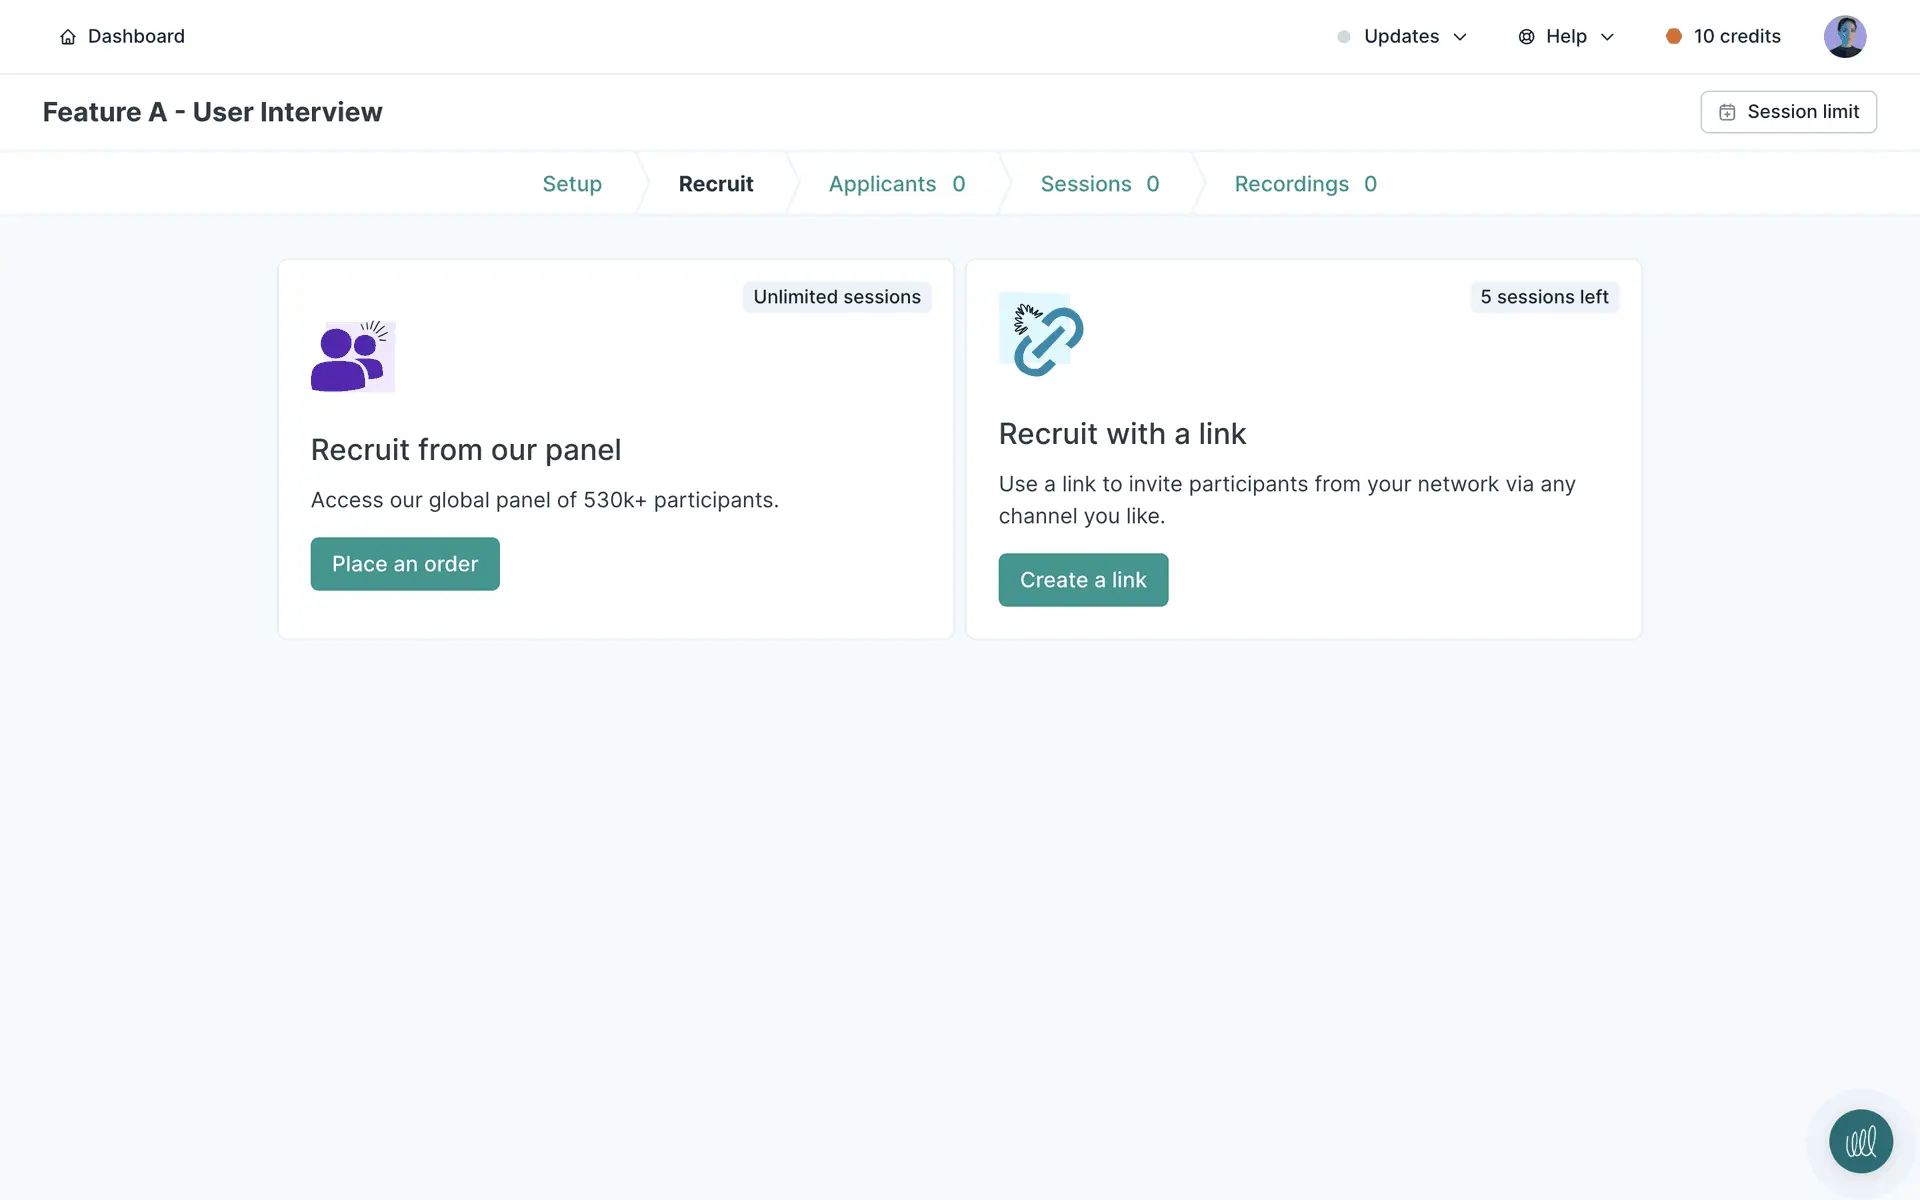
Task: Expand the Updates dropdown chevron
Action: [1460, 37]
